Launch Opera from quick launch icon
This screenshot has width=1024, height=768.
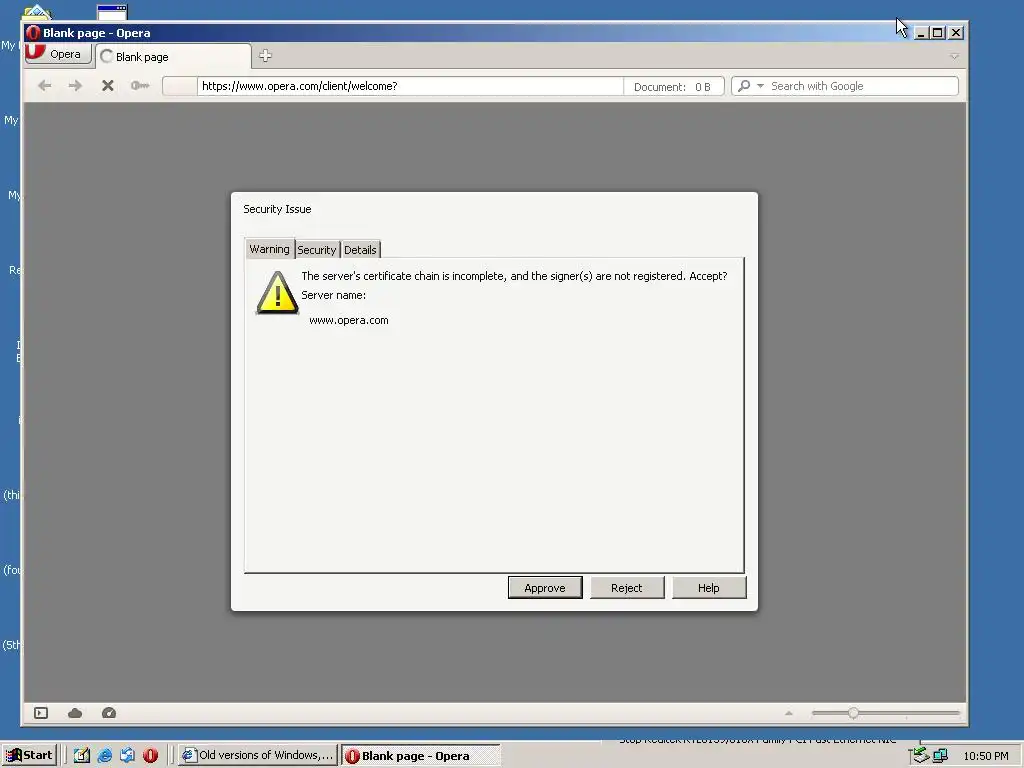tap(151, 756)
